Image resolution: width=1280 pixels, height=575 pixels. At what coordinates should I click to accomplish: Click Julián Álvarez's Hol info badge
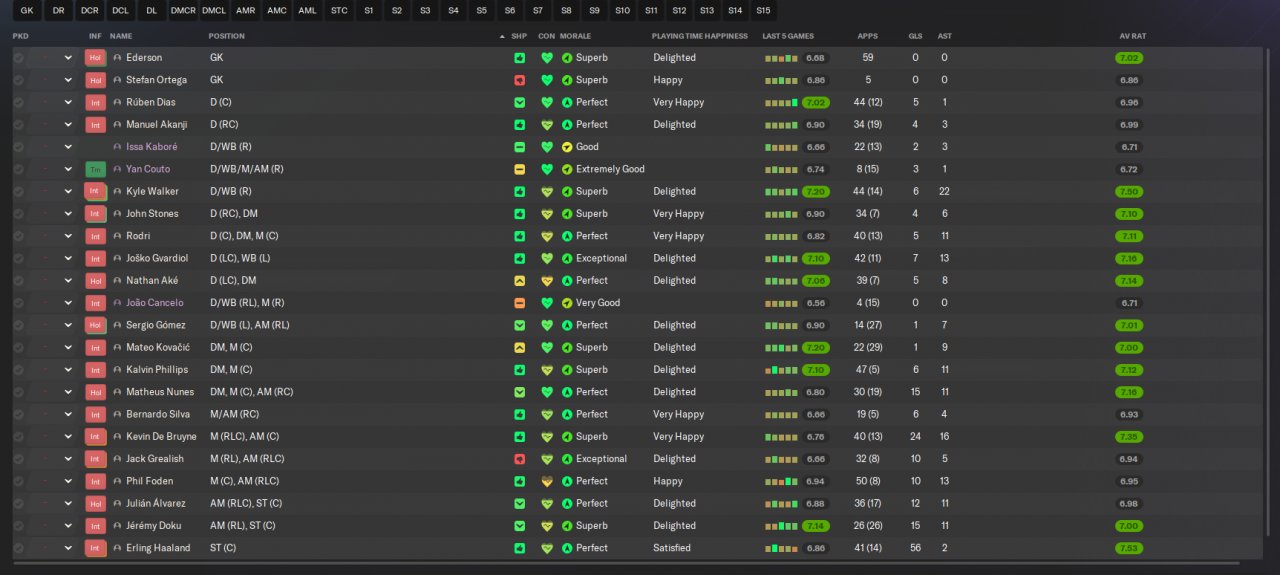[95, 503]
